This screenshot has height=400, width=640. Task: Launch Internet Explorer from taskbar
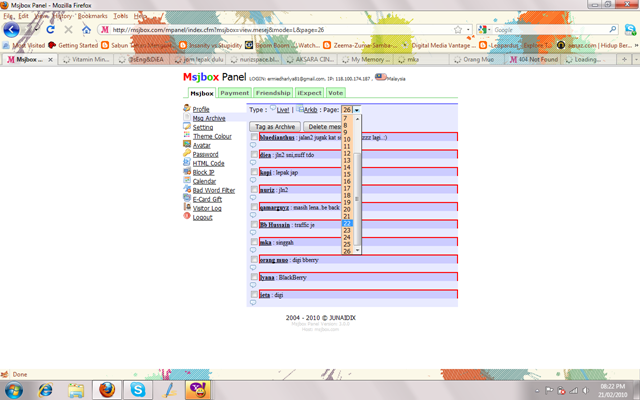(x=45, y=390)
